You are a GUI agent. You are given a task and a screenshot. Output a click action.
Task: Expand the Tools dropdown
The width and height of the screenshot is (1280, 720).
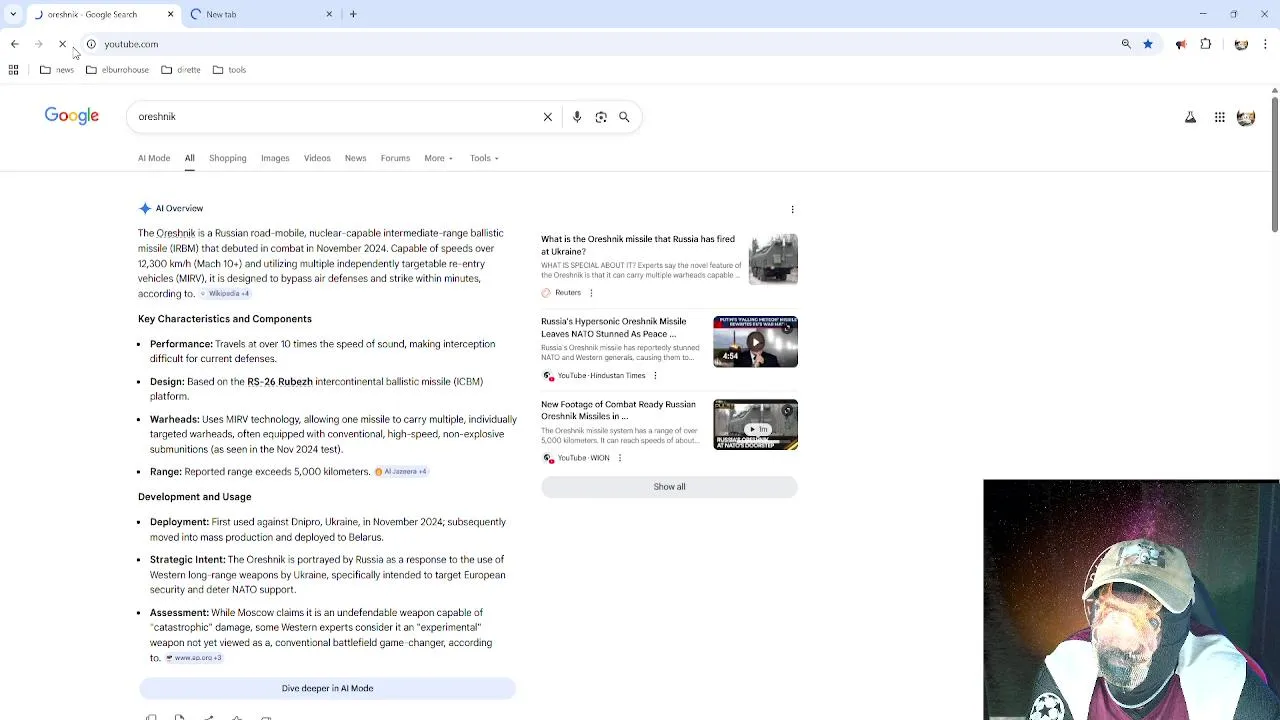(485, 158)
